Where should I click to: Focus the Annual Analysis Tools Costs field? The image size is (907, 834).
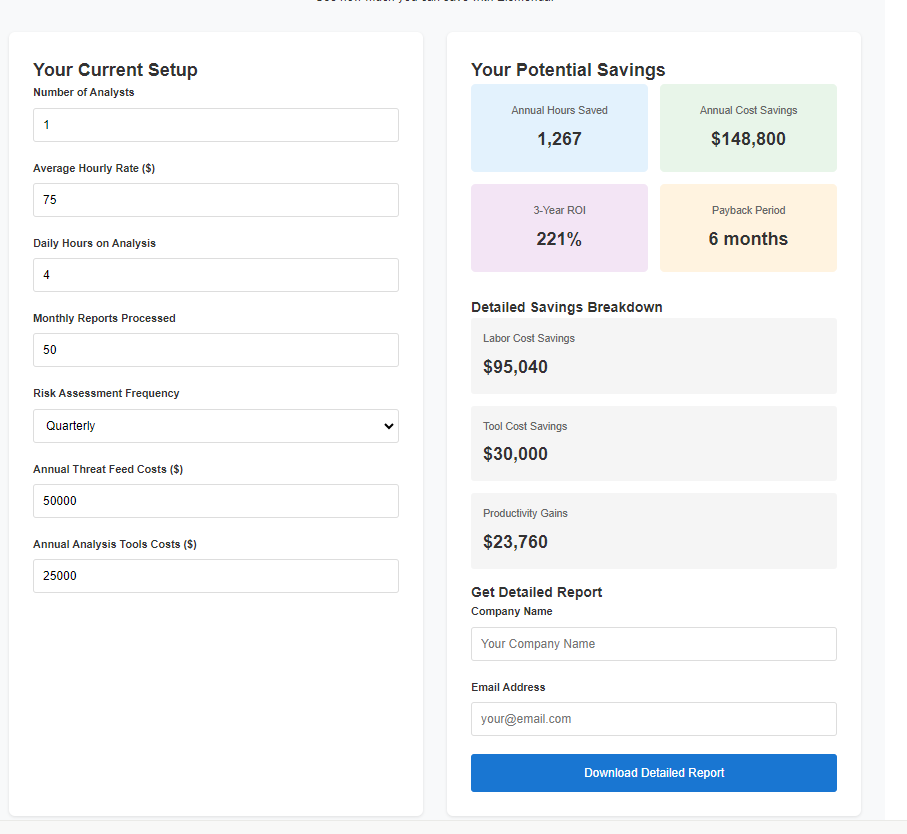(215, 576)
